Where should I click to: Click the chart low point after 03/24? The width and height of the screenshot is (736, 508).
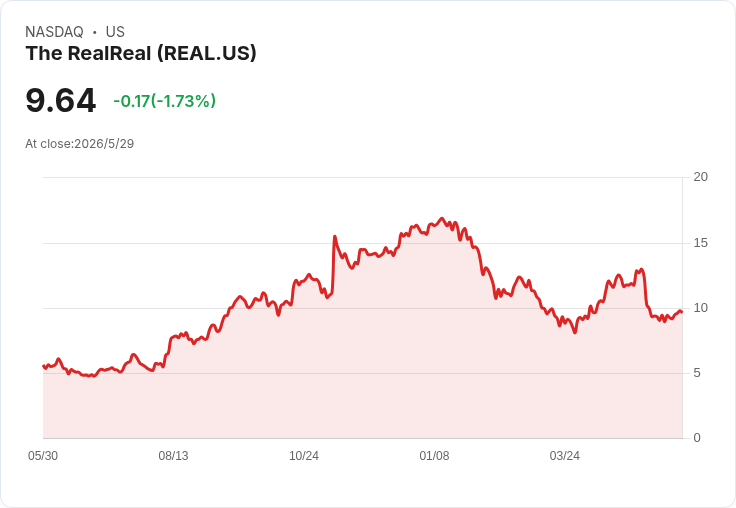pos(575,332)
